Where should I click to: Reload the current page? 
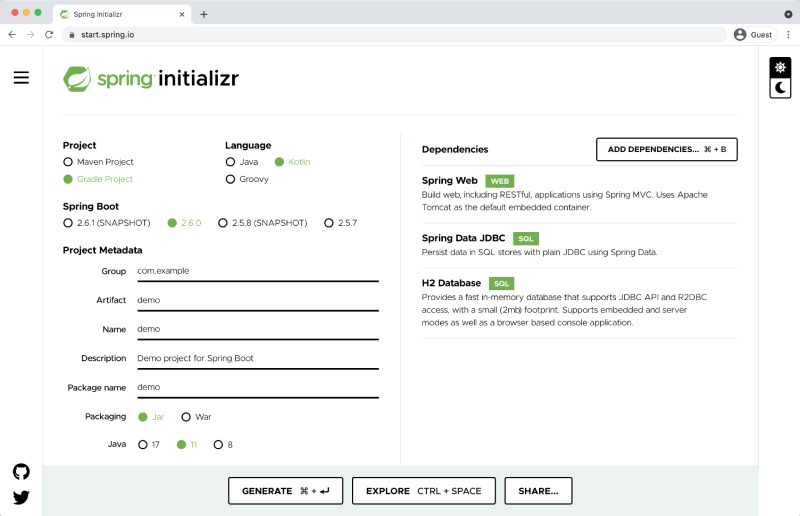coord(49,35)
